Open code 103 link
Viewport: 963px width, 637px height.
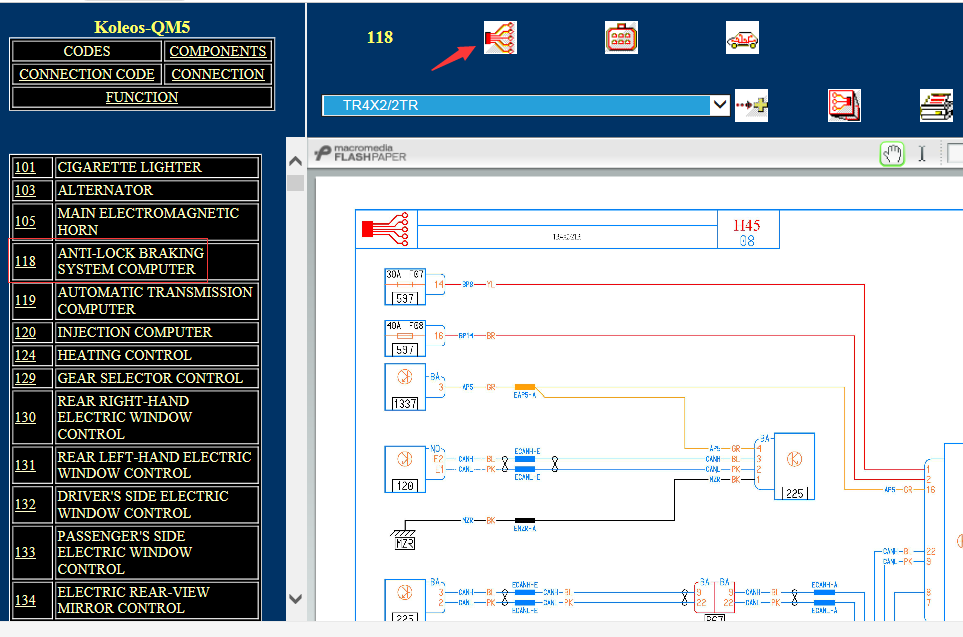[25, 190]
